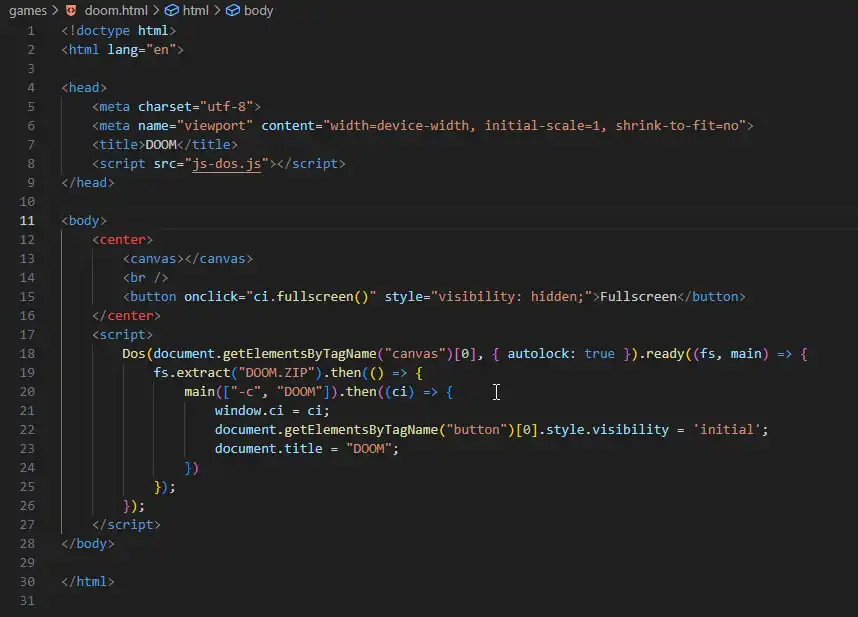
Task: Select the html breadcrumb segment
Action: tap(195, 10)
